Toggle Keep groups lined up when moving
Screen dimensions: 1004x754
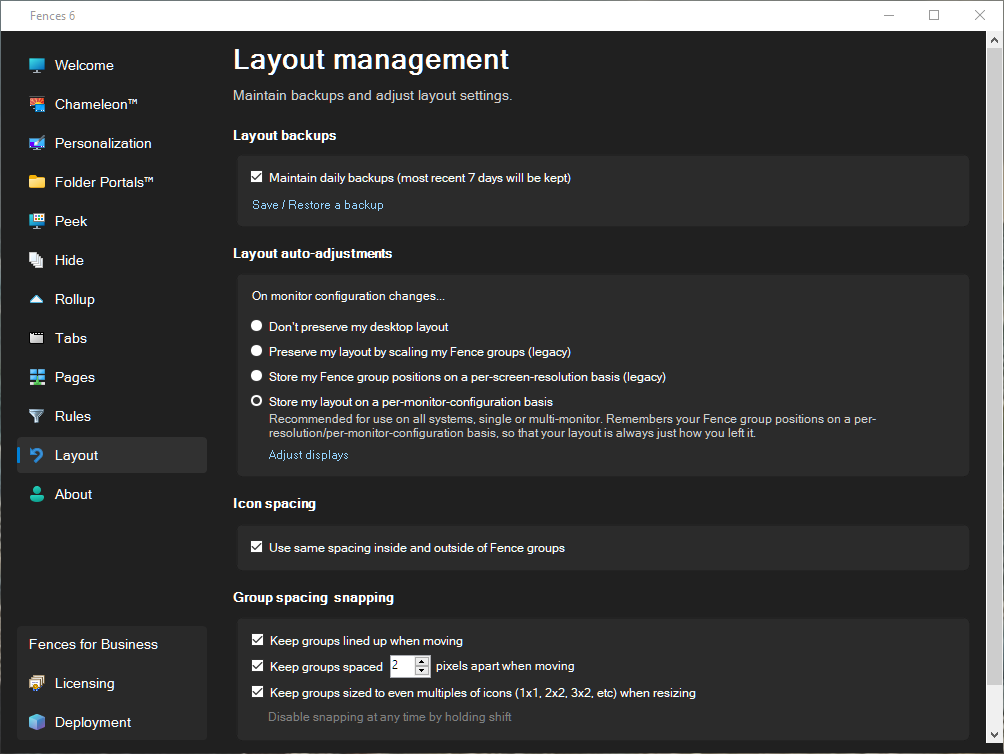pyautogui.click(x=258, y=641)
